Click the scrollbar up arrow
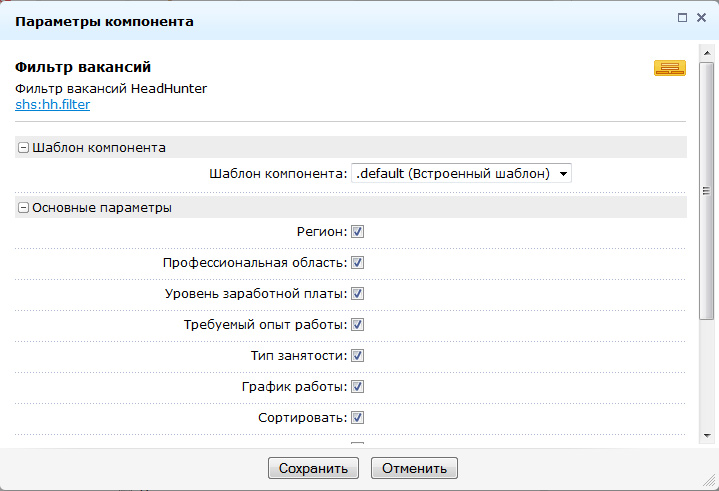719x491 pixels. [706, 49]
